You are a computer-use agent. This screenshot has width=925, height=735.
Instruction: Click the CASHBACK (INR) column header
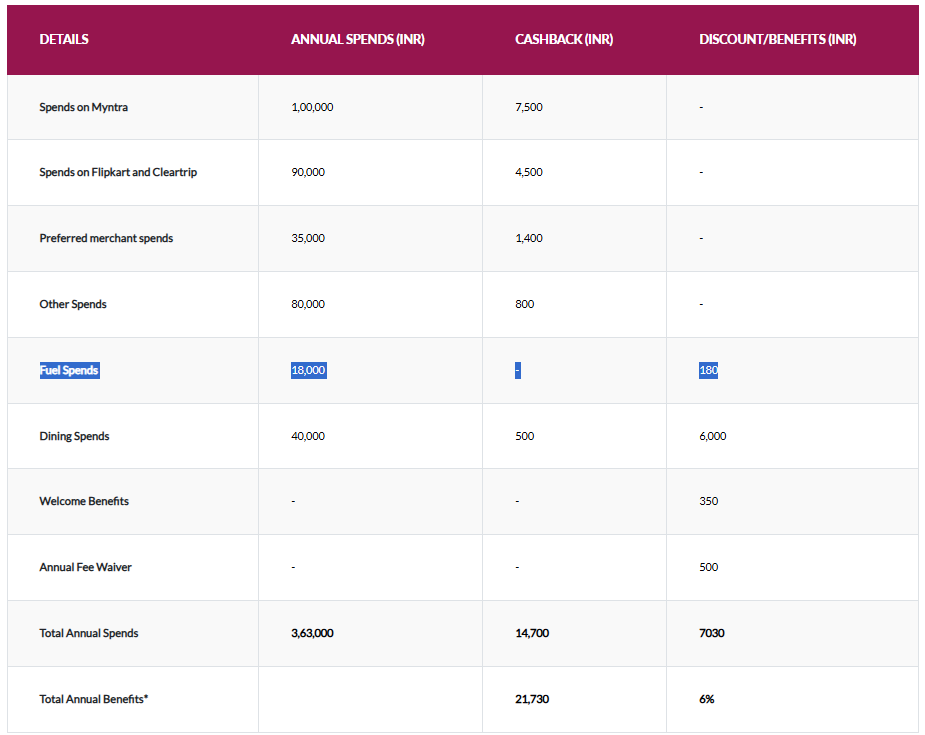(564, 40)
